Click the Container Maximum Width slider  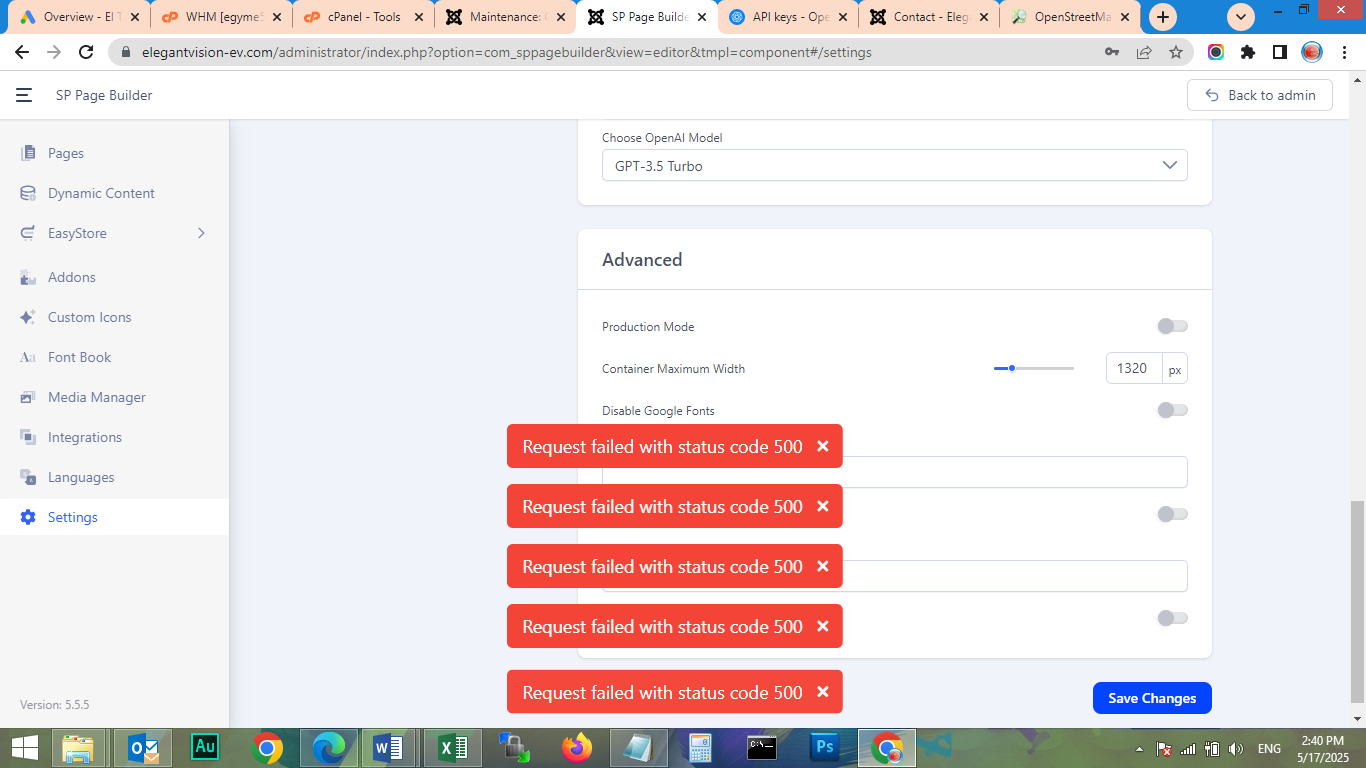coord(1033,368)
